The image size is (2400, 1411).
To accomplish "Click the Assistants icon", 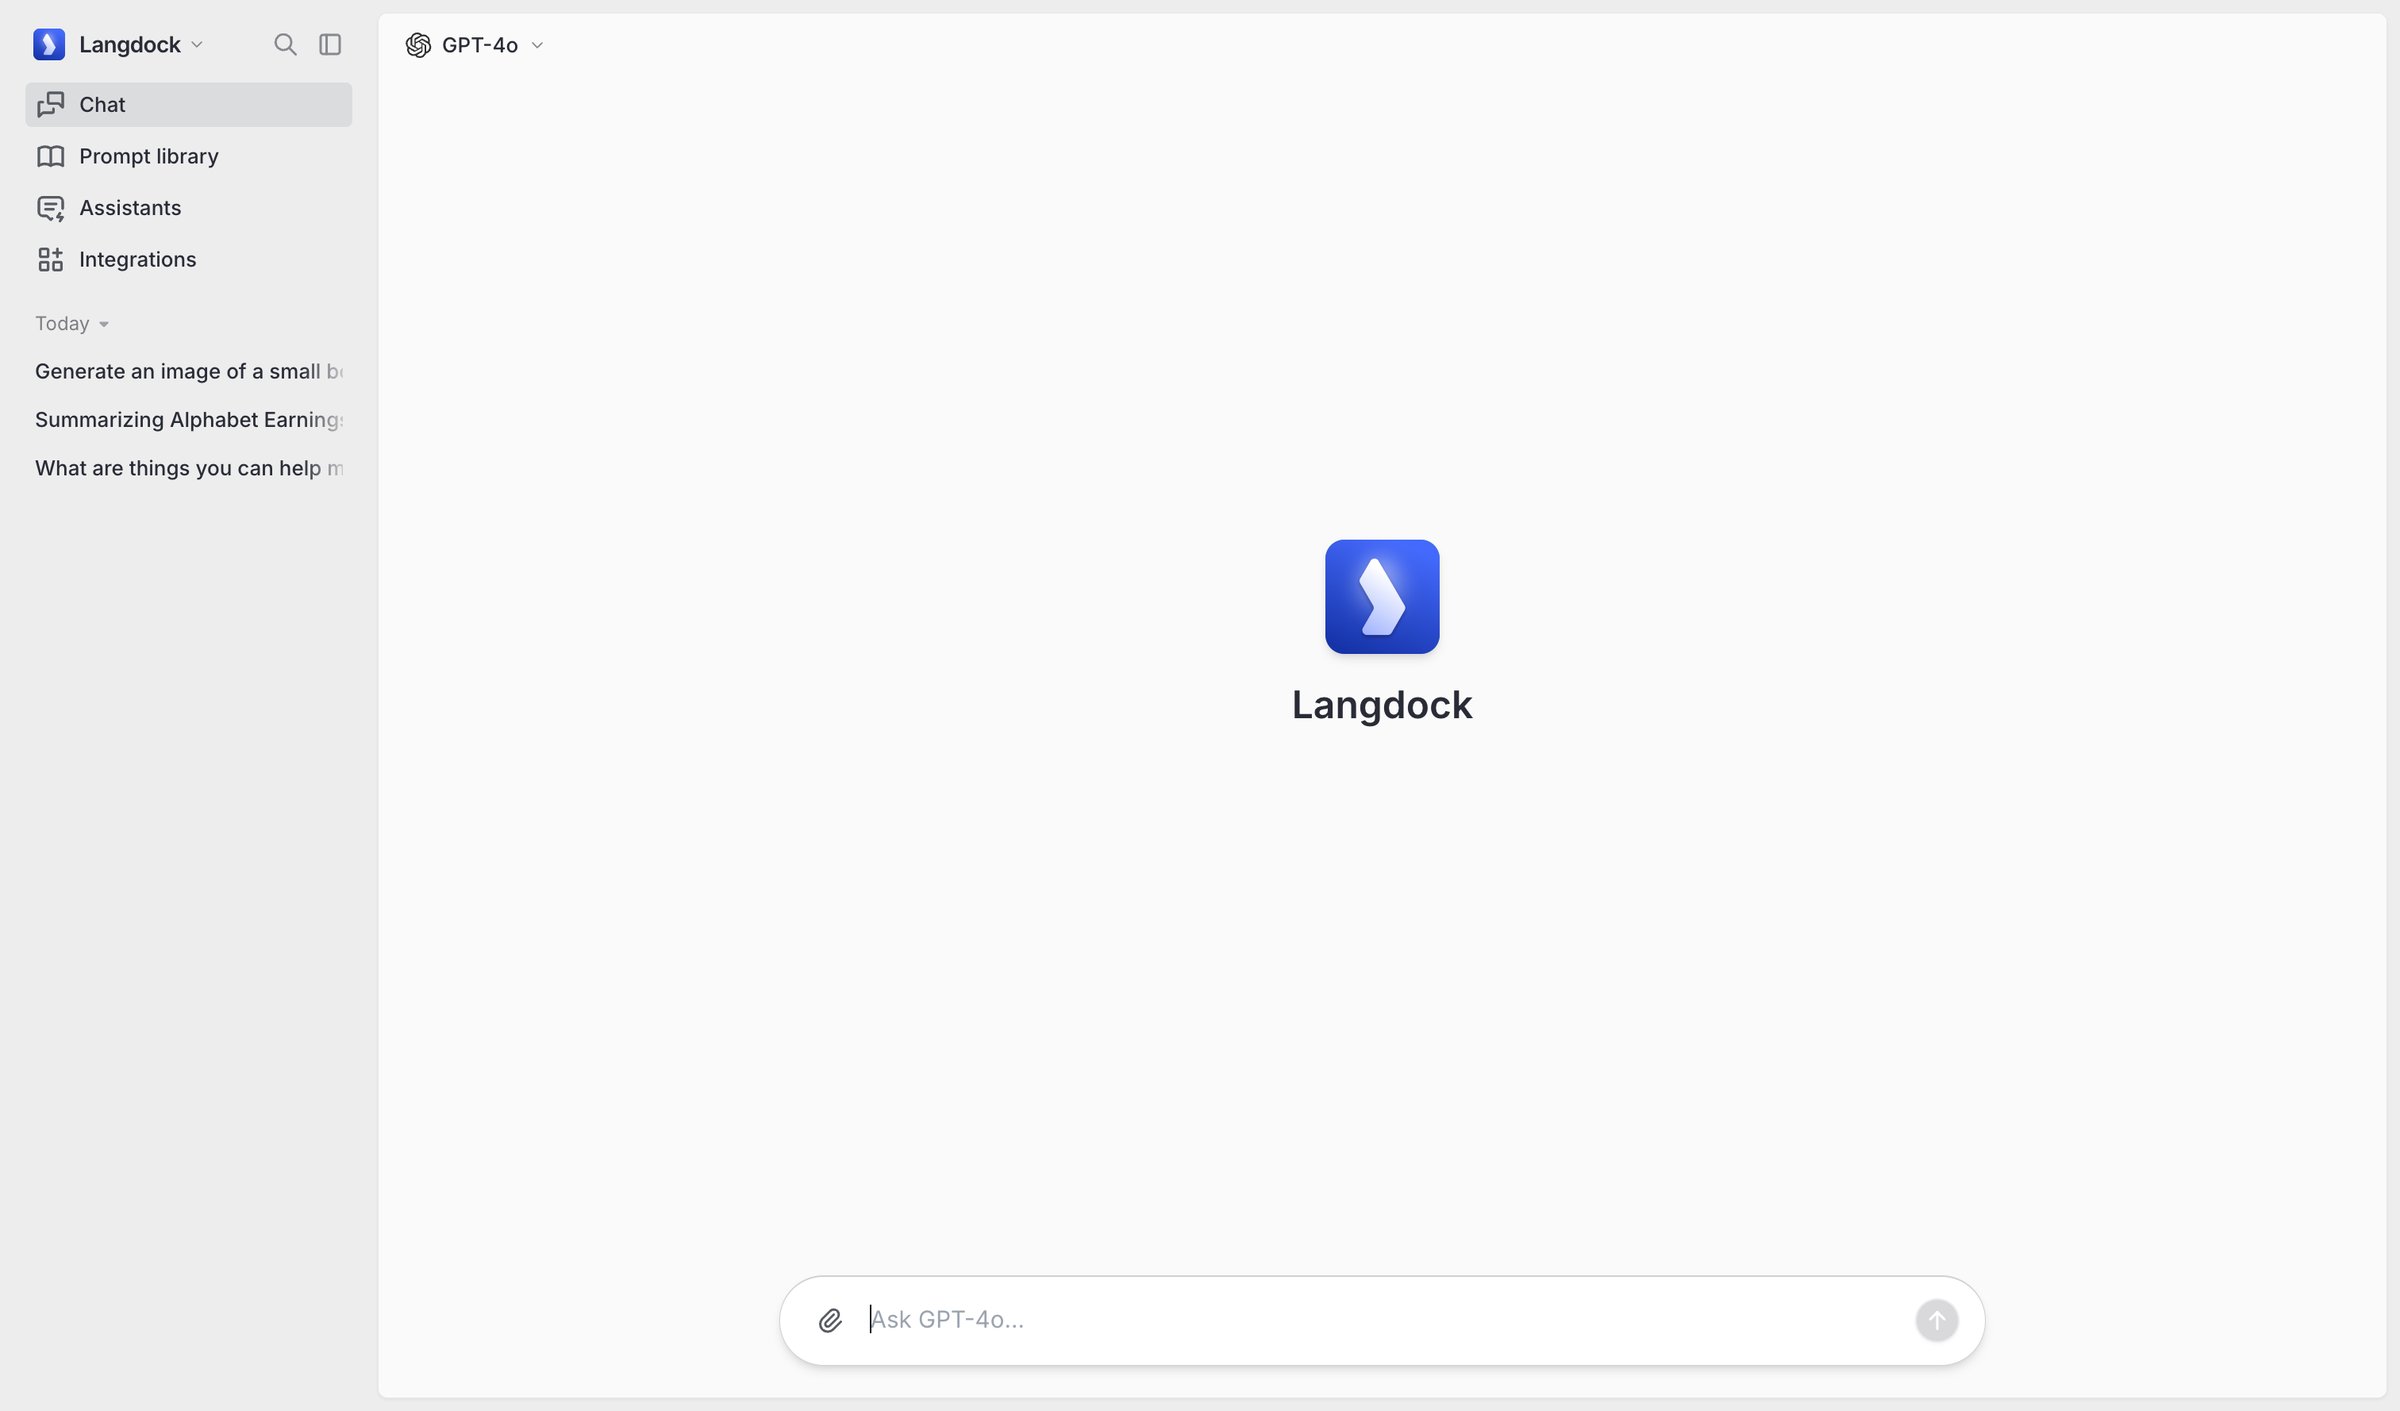I will point(51,208).
